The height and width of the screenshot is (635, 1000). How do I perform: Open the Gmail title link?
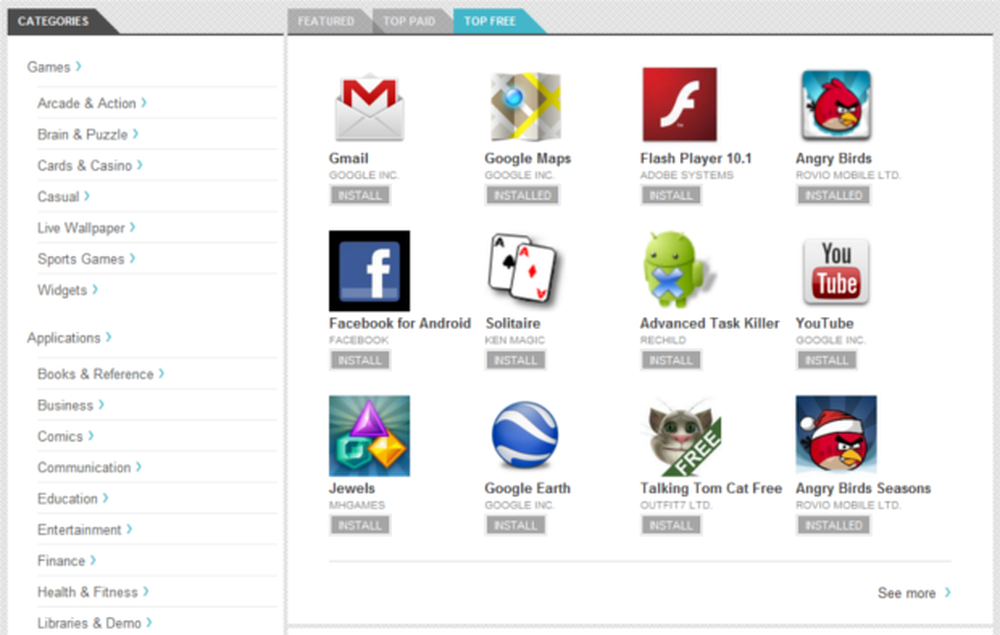[349, 158]
